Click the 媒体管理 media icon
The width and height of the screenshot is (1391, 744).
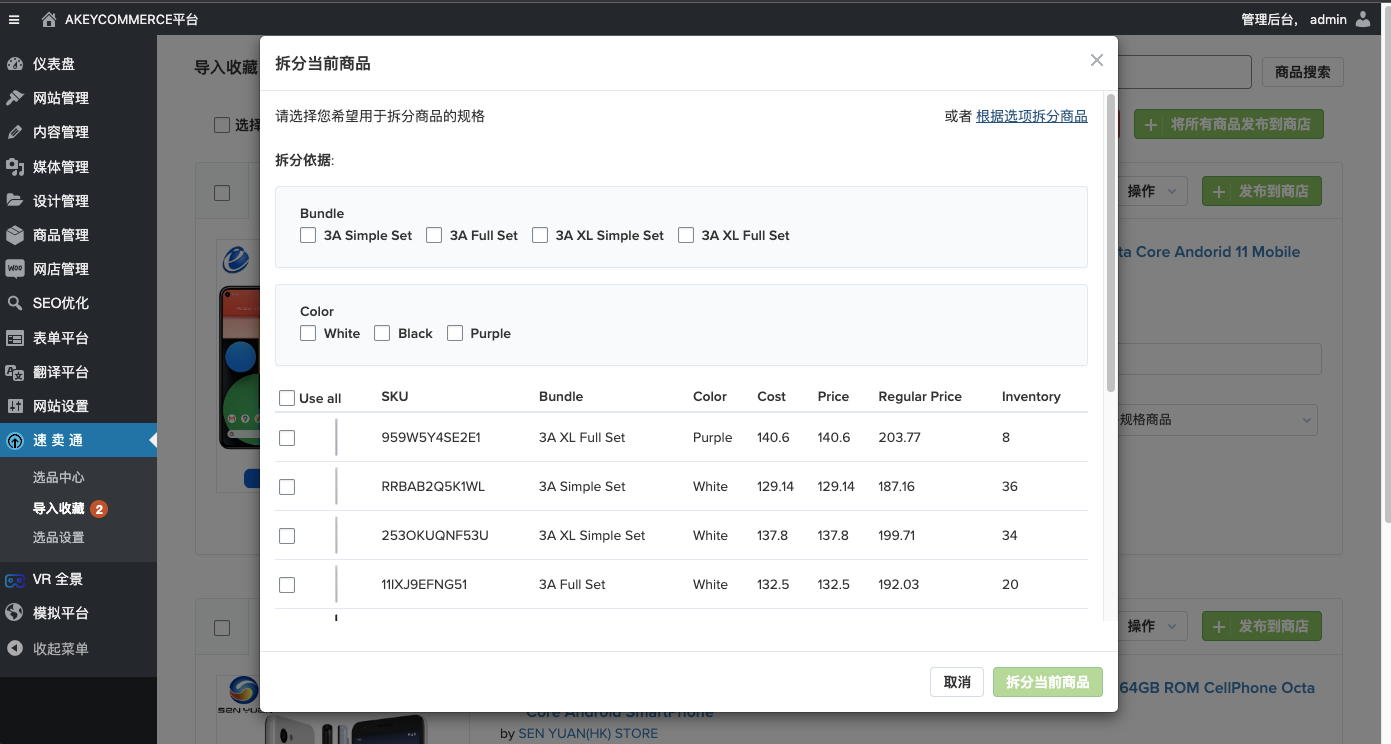point(15,167)
